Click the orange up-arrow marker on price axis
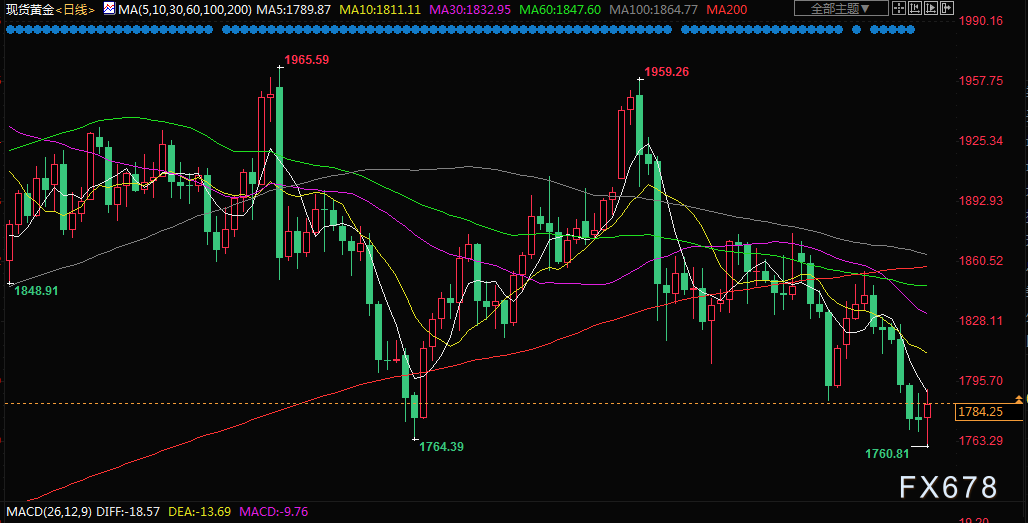 [1019, 399]
